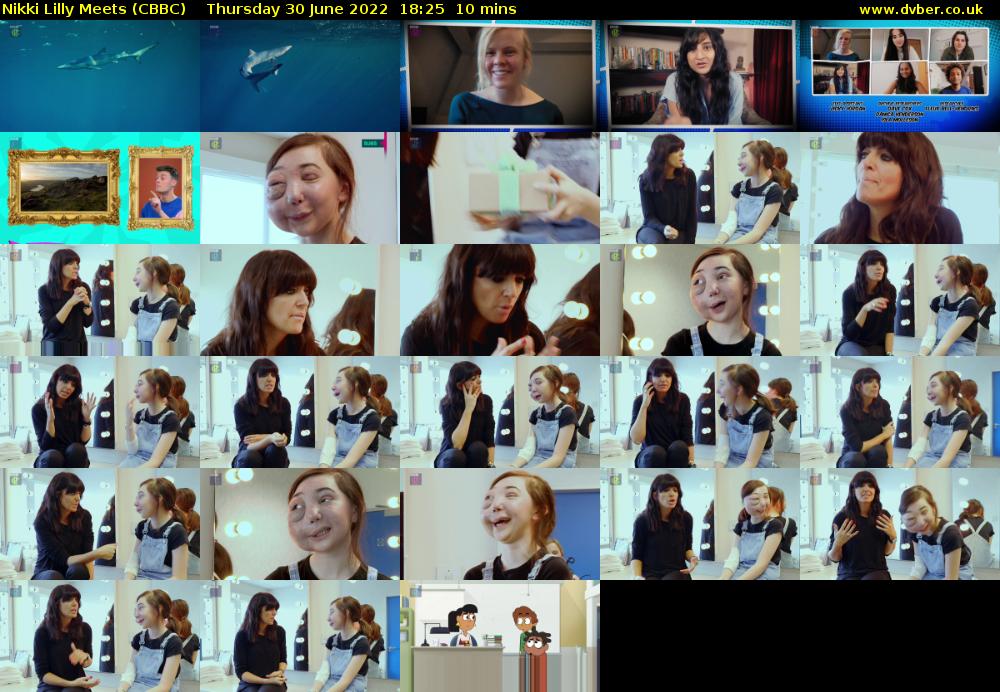Open the thumbnail with woman near bookshelf
The height and width of the screenshot is (692, 1000).
pos(700,76)
